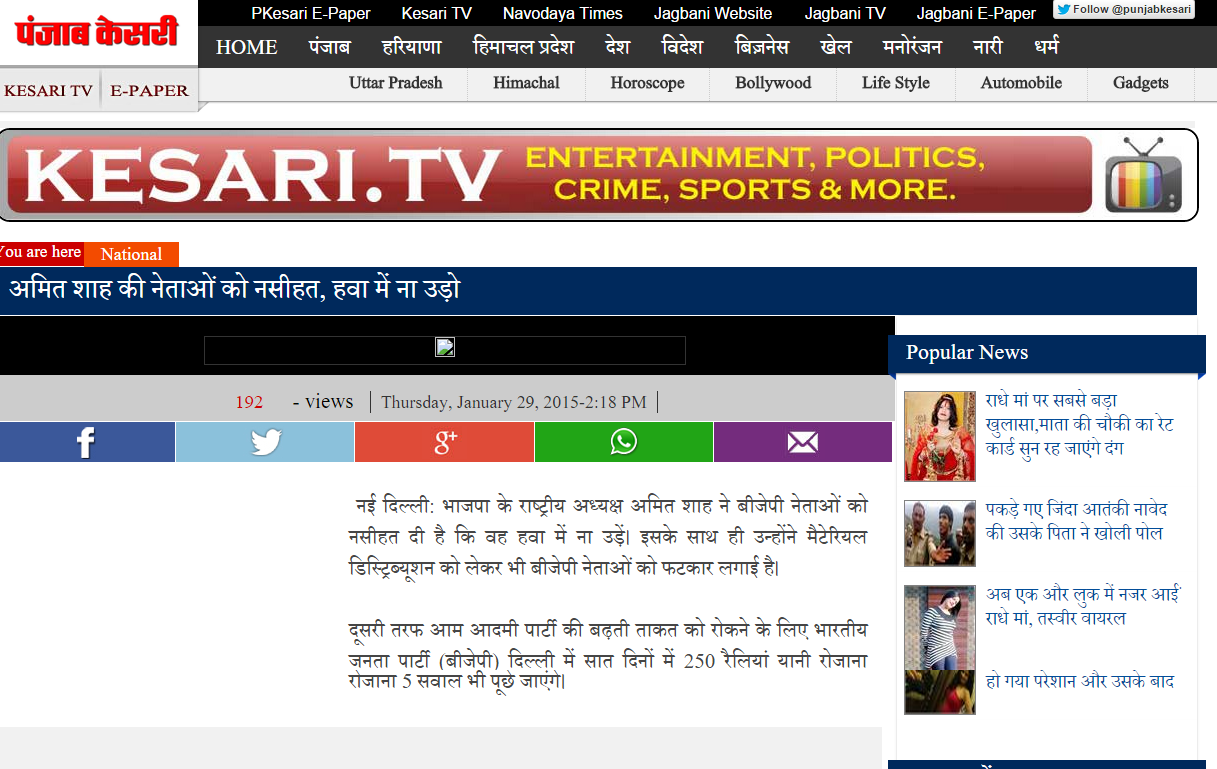The width and height of the screenshot is (1217, 769).
Task: Open the Gadgets tab
Action: 1141,83
